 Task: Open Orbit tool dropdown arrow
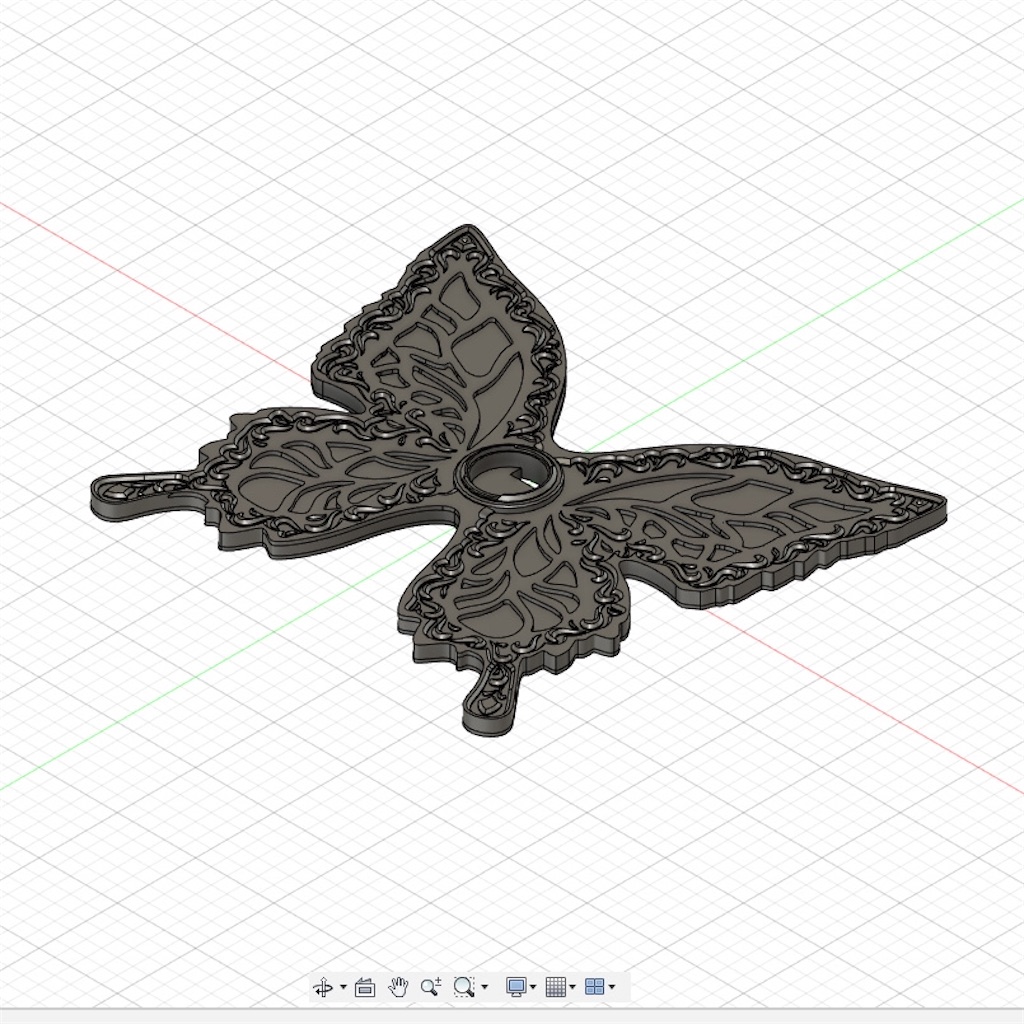click(344, 987)
